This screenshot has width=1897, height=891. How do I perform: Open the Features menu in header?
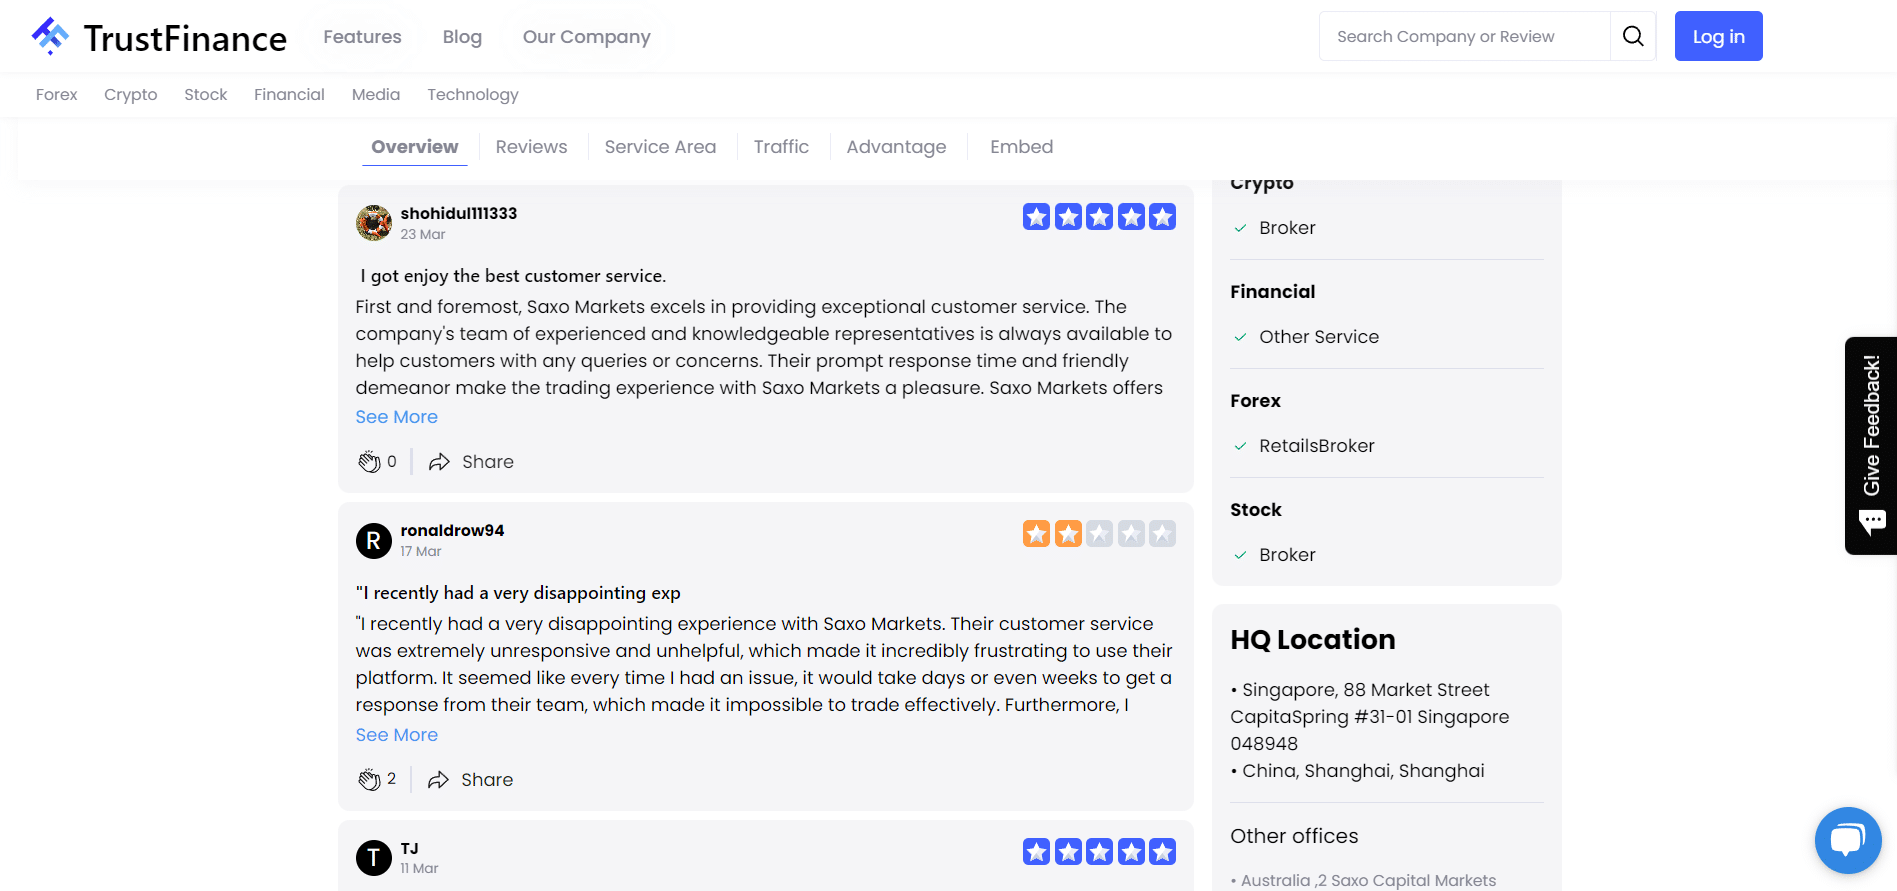point(362,37)
